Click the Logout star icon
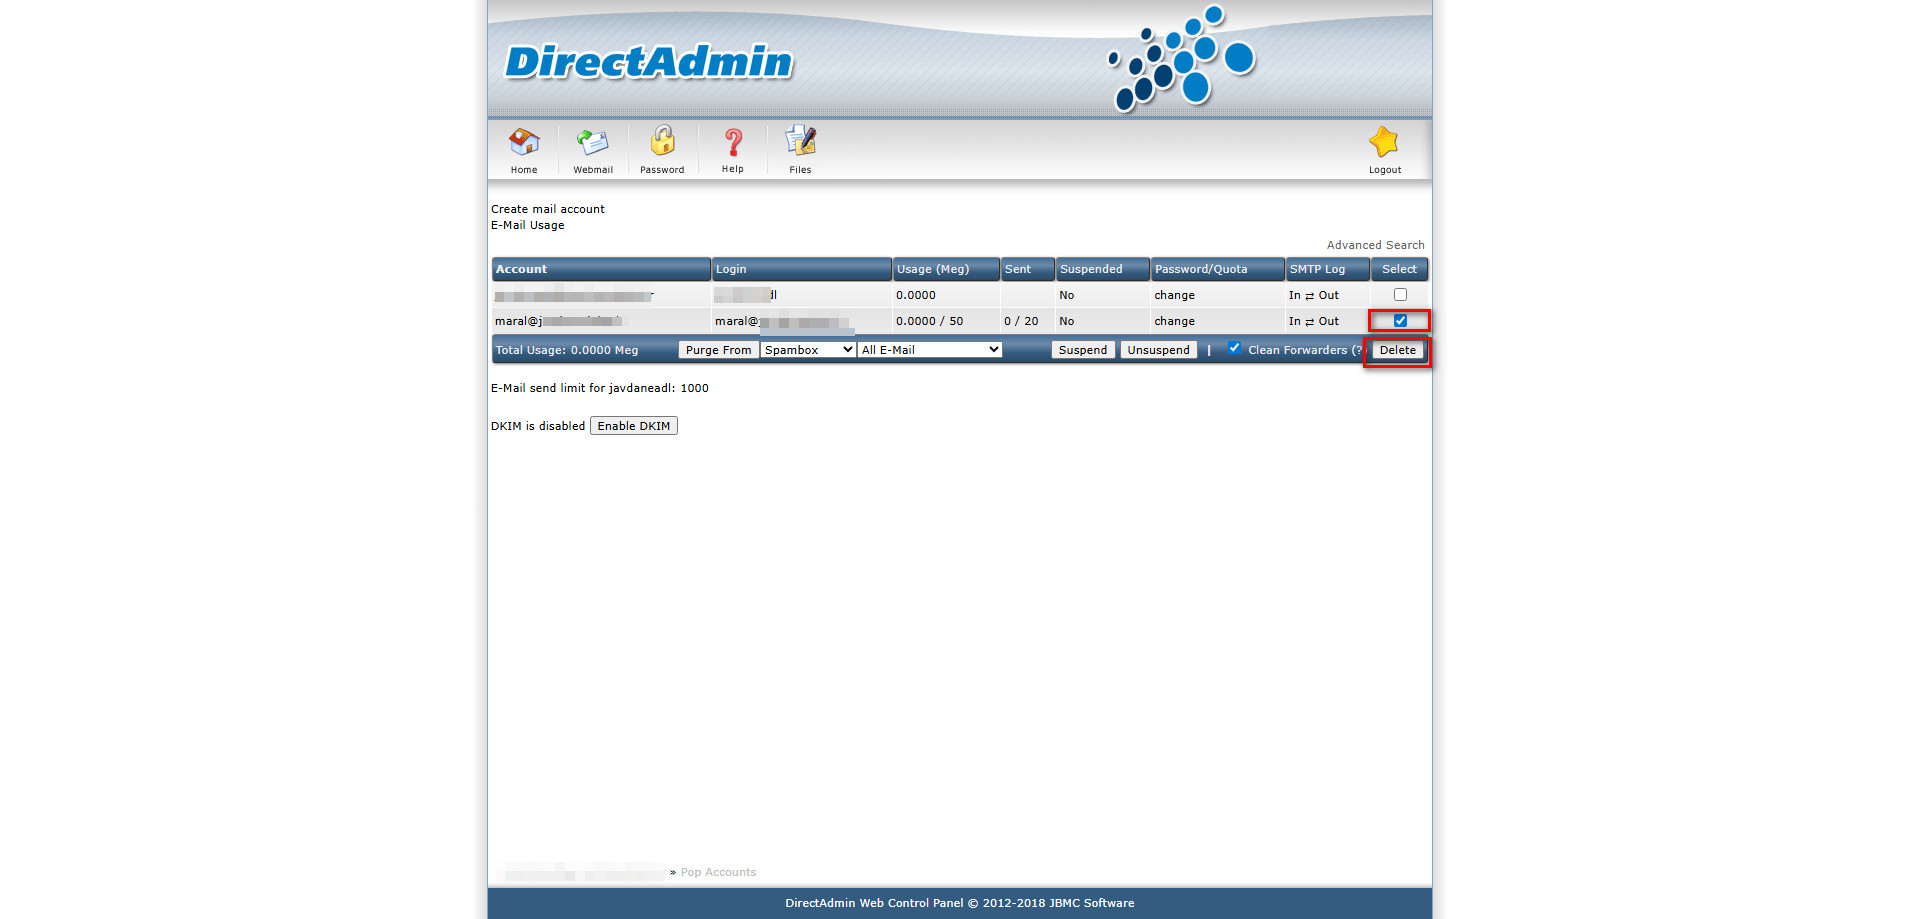 (x=1384, y=144)
